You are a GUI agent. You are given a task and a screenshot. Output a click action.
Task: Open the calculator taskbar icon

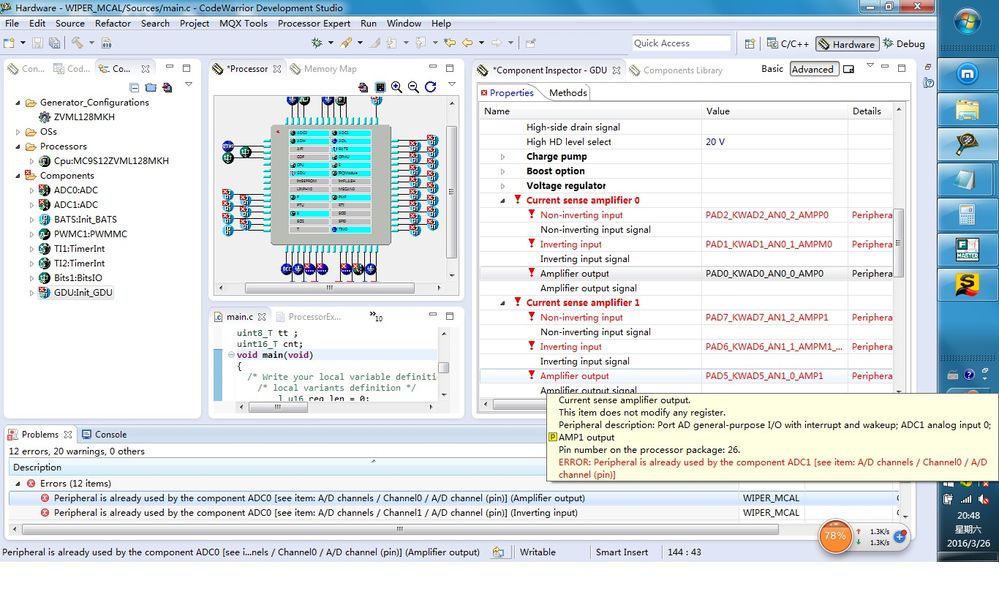tap(967, 215)
